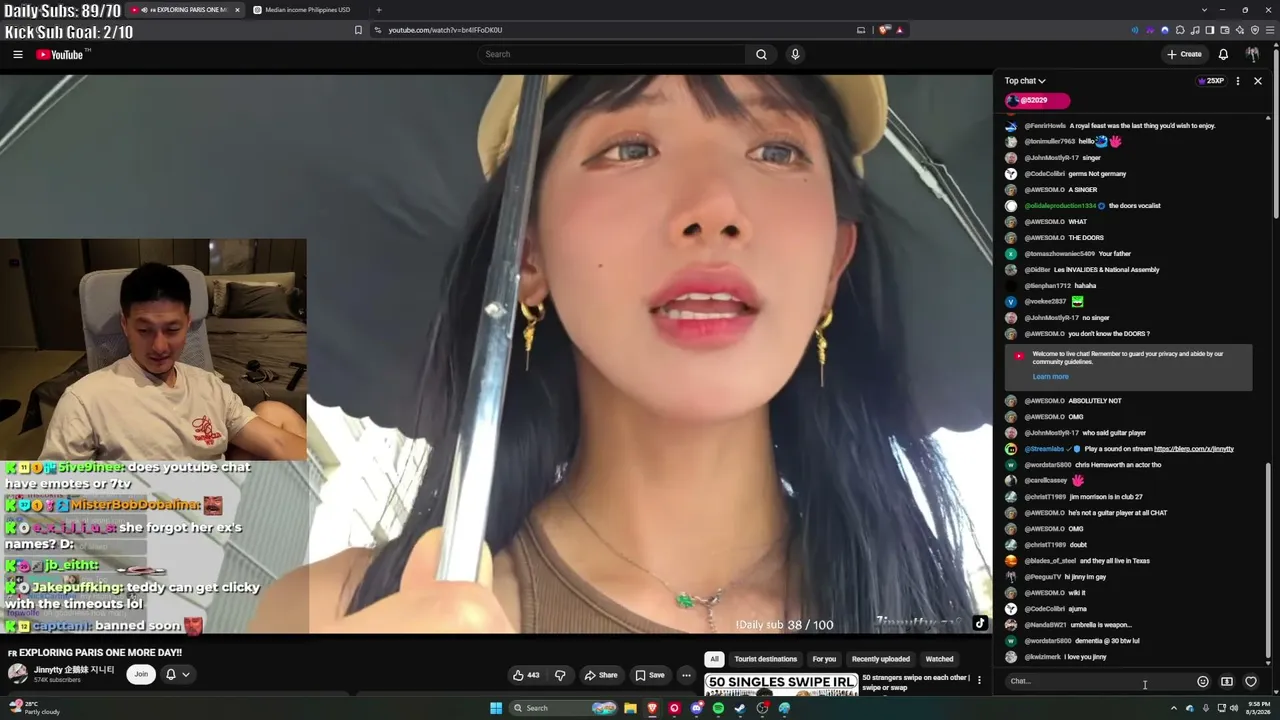Close the live chat panel
This screenshot has width=1280, height=720.
pos(1258,81)
